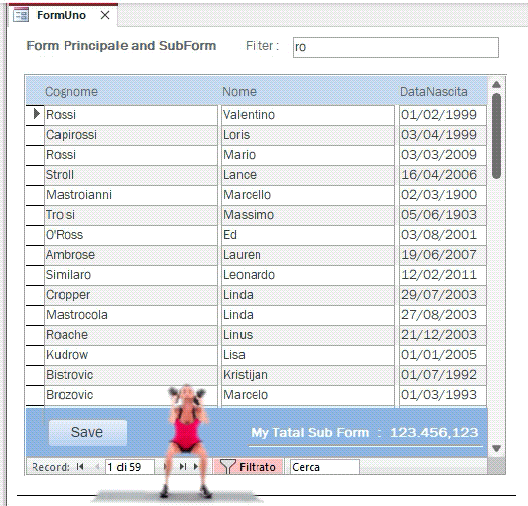Click the DataNascita column header
This screenshot has width=528, height=506.
pyautogui.click(x=434, y=92)
